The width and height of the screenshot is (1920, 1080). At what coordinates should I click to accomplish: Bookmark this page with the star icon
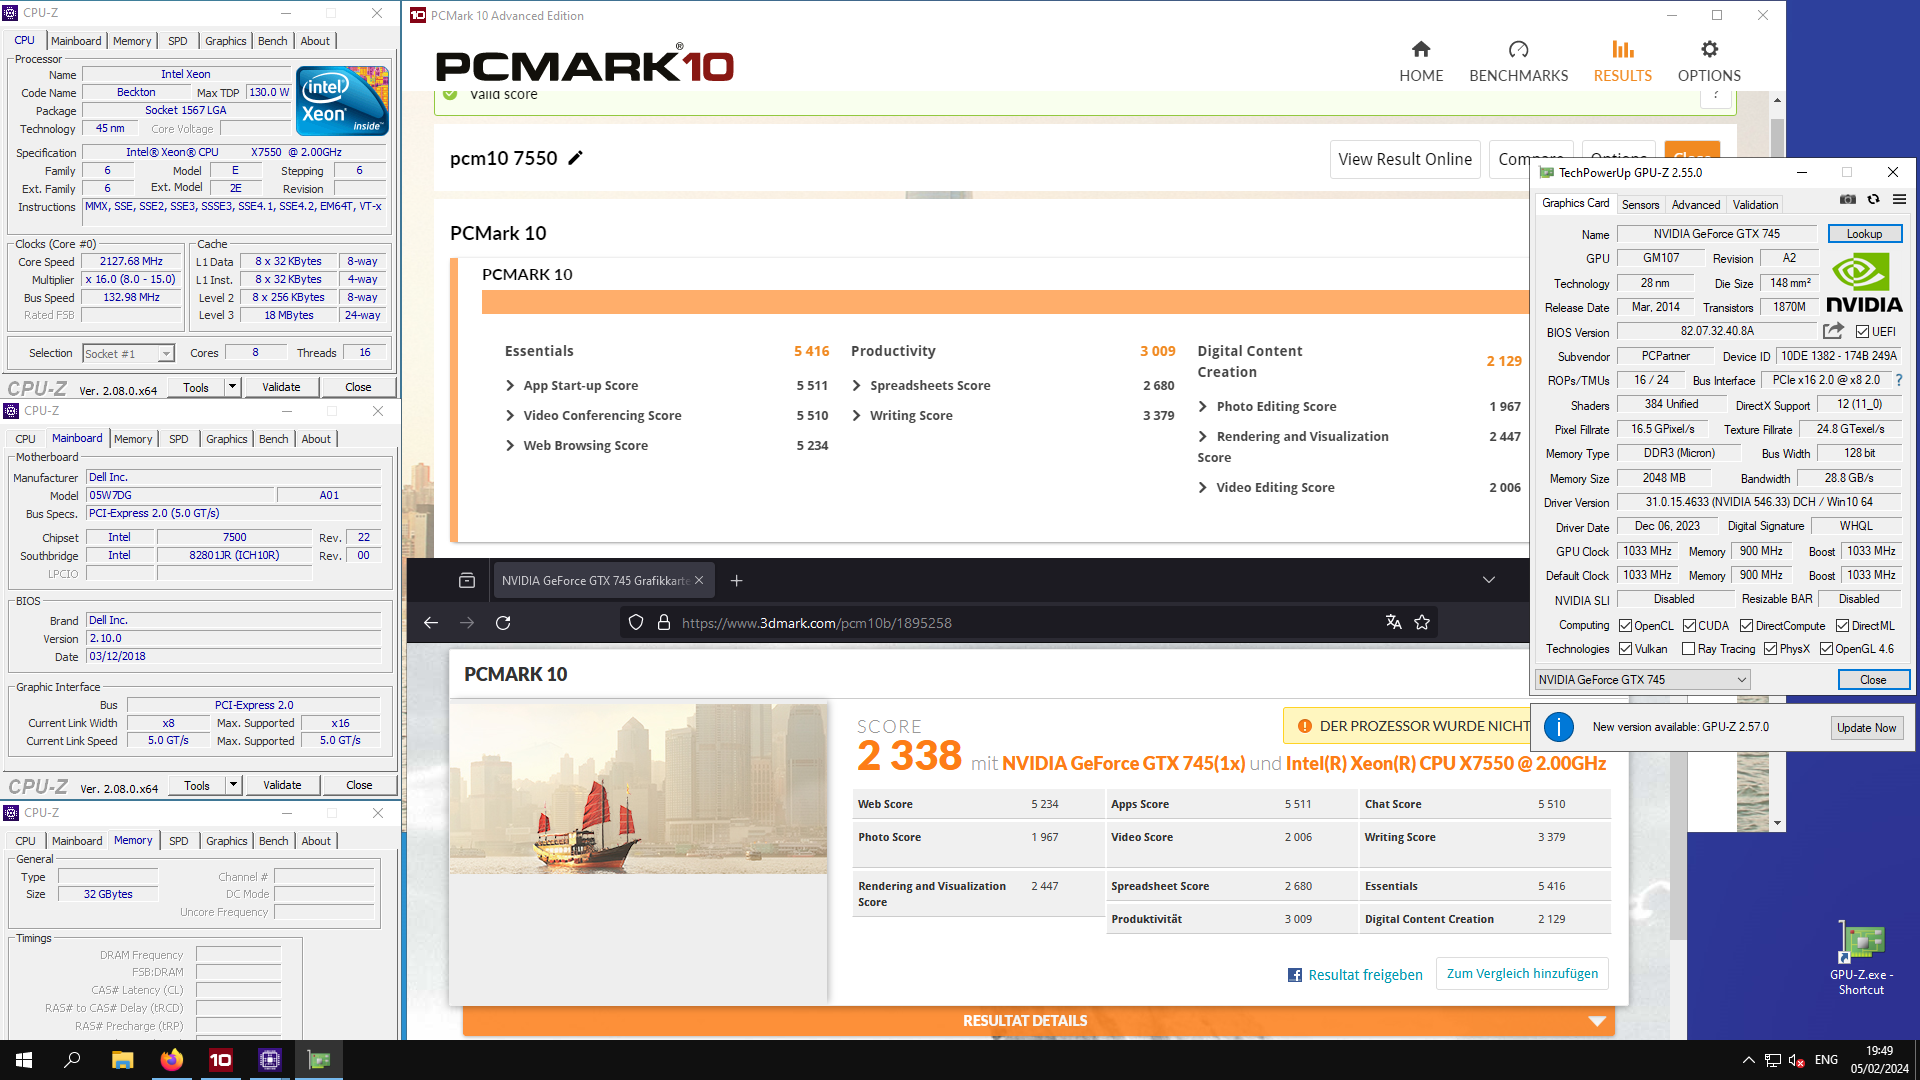click(1422, 622)
